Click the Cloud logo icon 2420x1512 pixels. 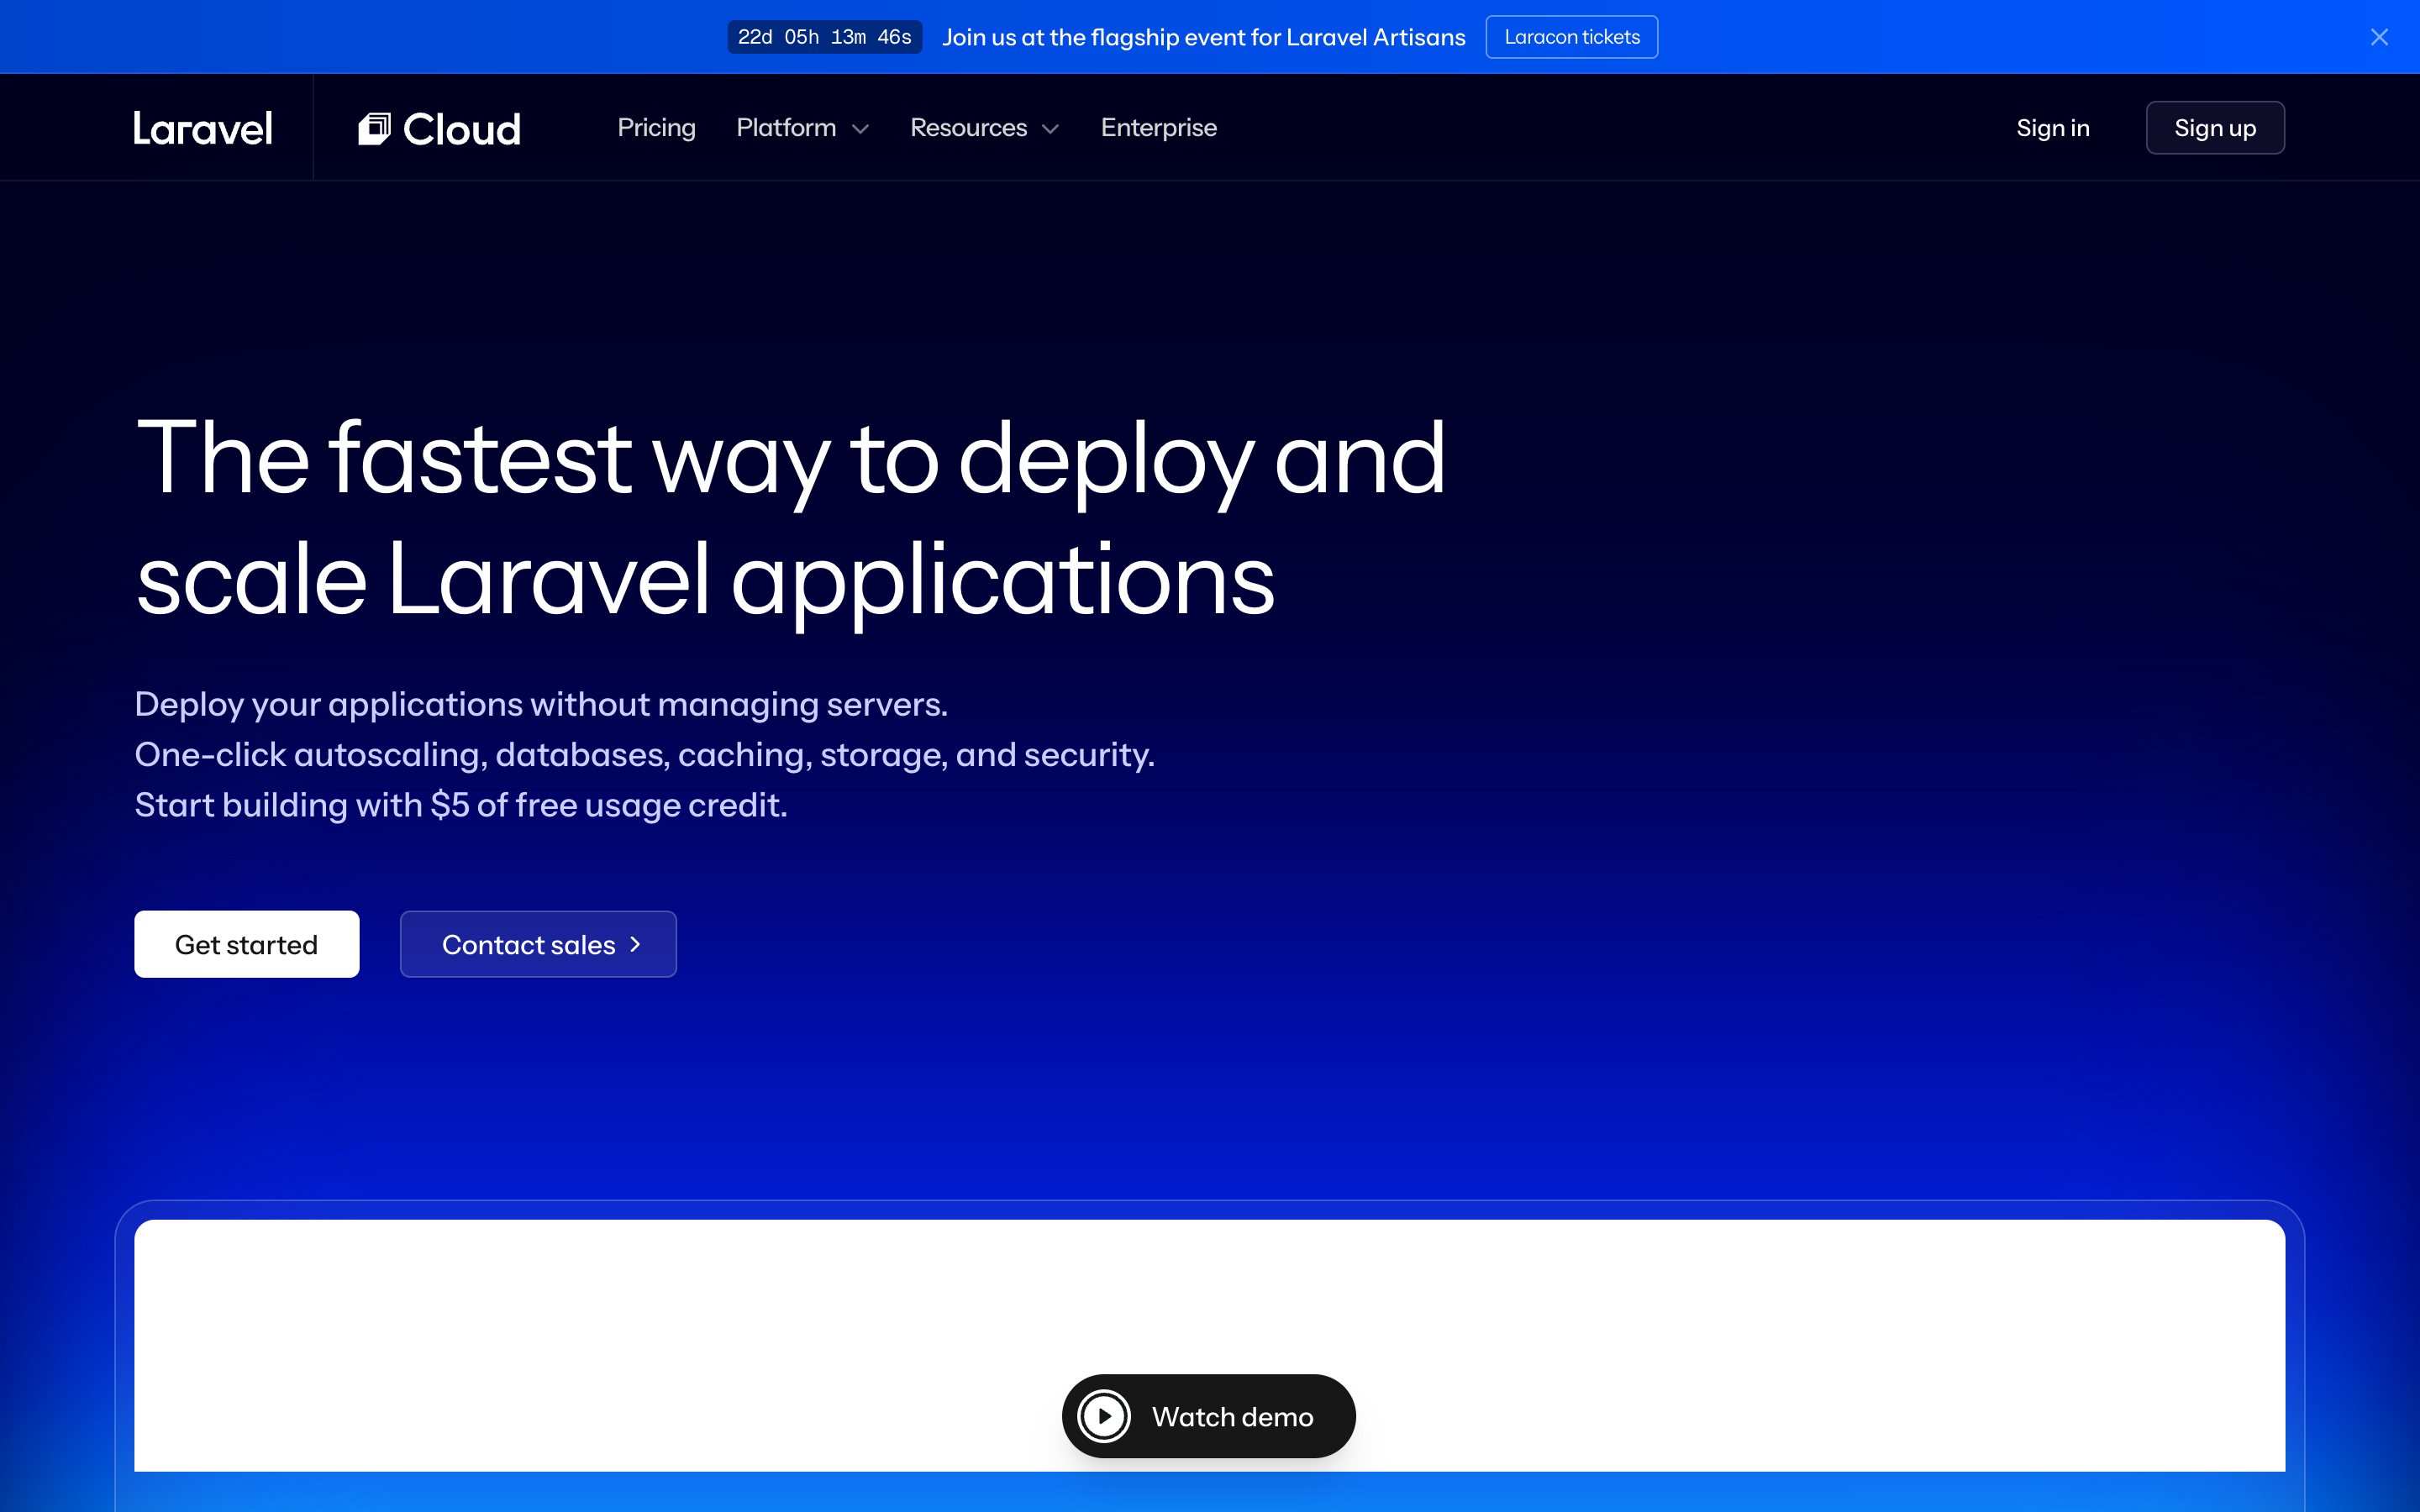tap(374, 128)
